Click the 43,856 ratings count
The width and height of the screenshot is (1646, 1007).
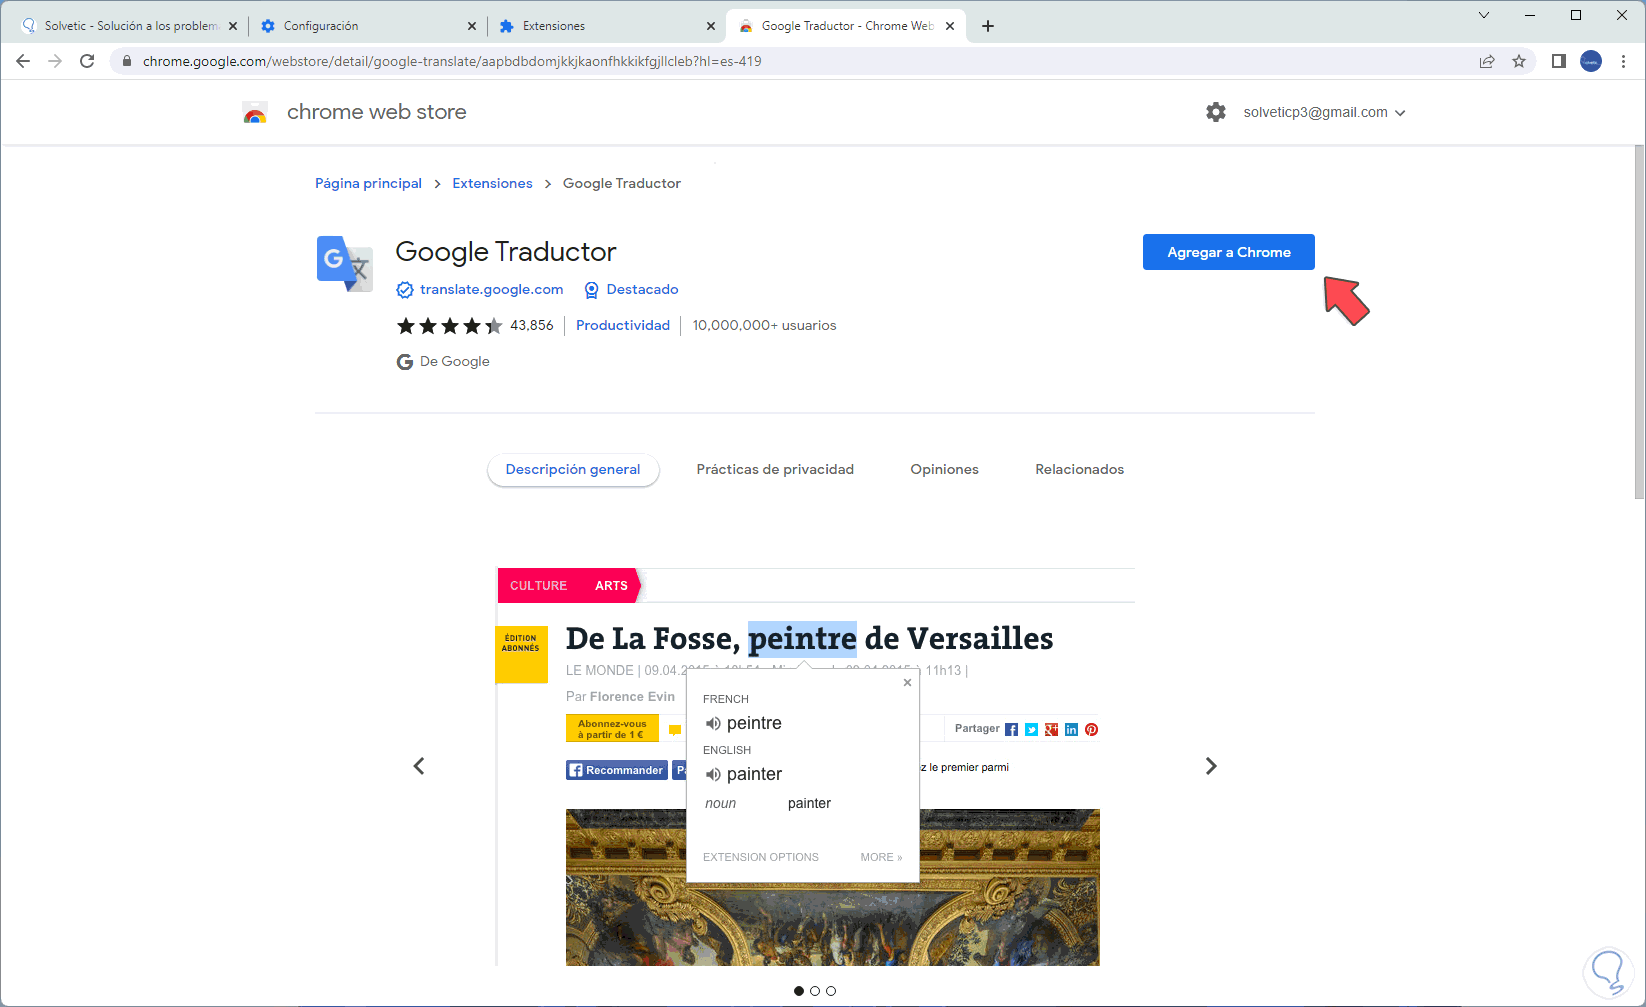[x=532, y=326]
